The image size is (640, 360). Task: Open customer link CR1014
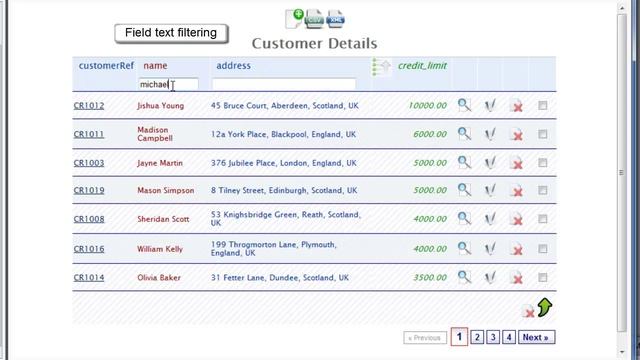pyautogui.click(x=89, y=278)
